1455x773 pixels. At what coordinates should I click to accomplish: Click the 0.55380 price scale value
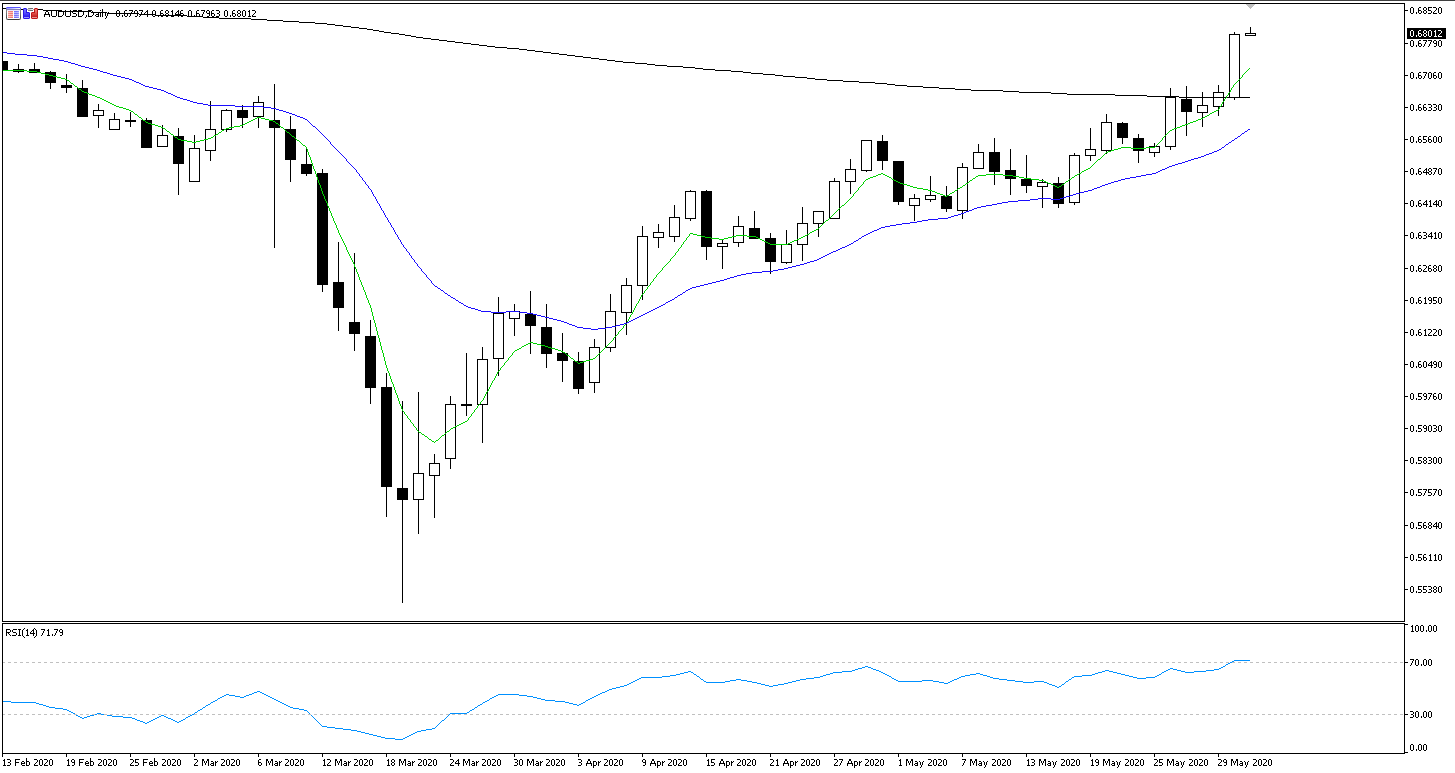(1424, 589)
